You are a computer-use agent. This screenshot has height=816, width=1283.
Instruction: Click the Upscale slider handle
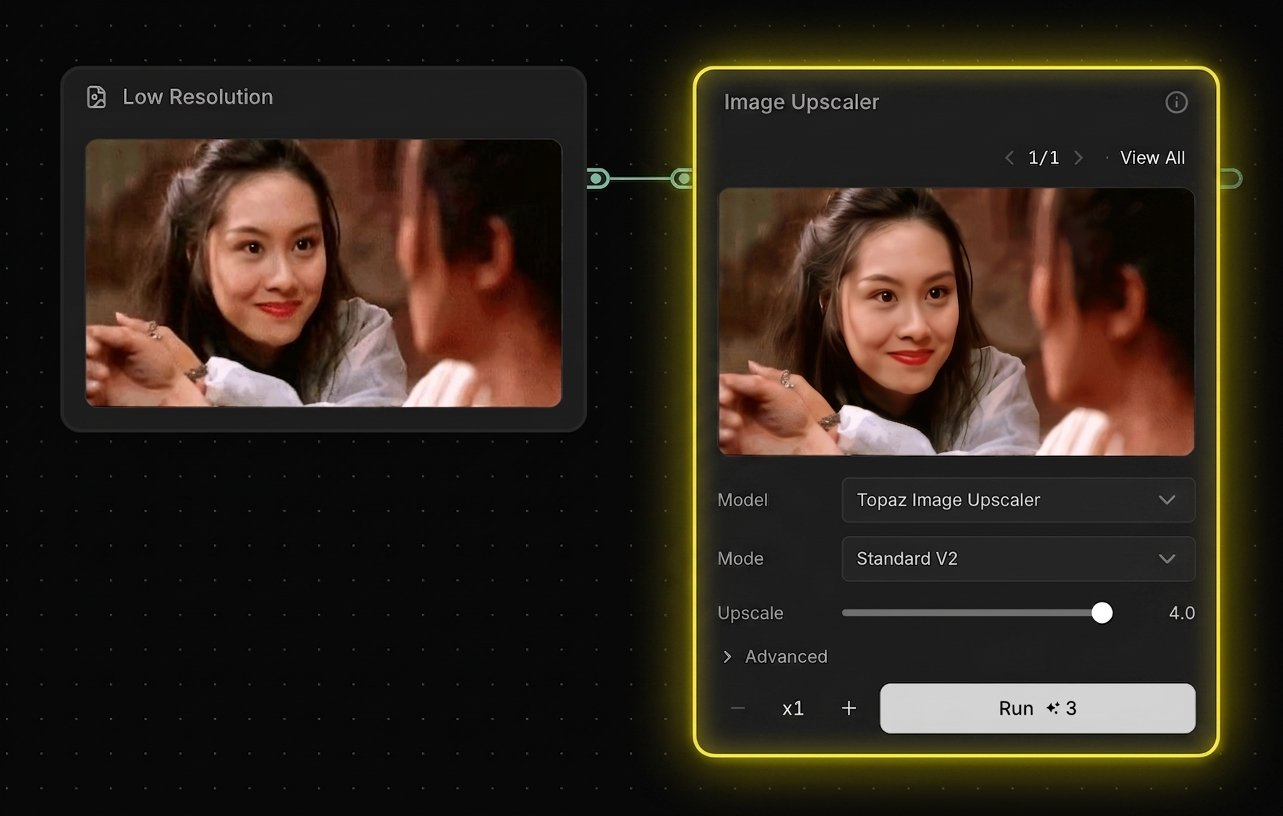click(1102, 613)
